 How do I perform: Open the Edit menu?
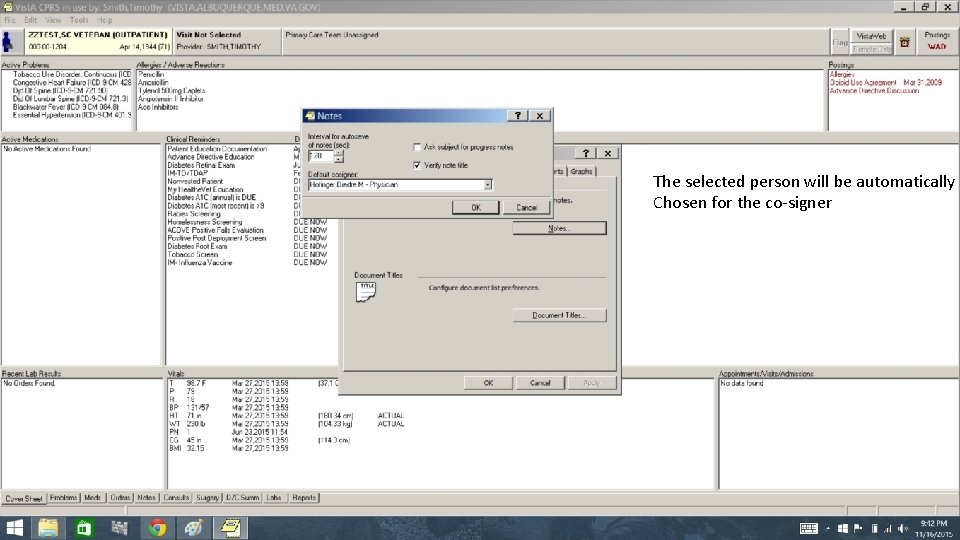(31, 20)
